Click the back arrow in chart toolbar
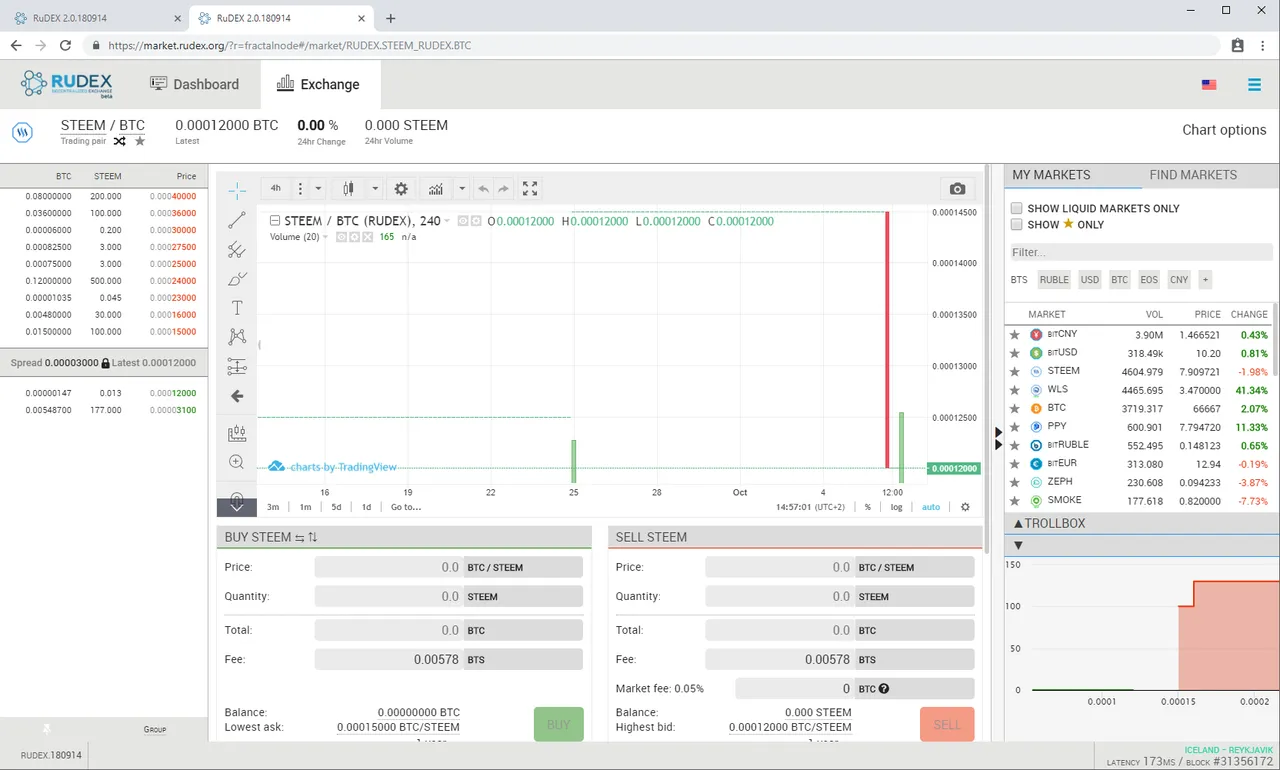 (237, 396)
